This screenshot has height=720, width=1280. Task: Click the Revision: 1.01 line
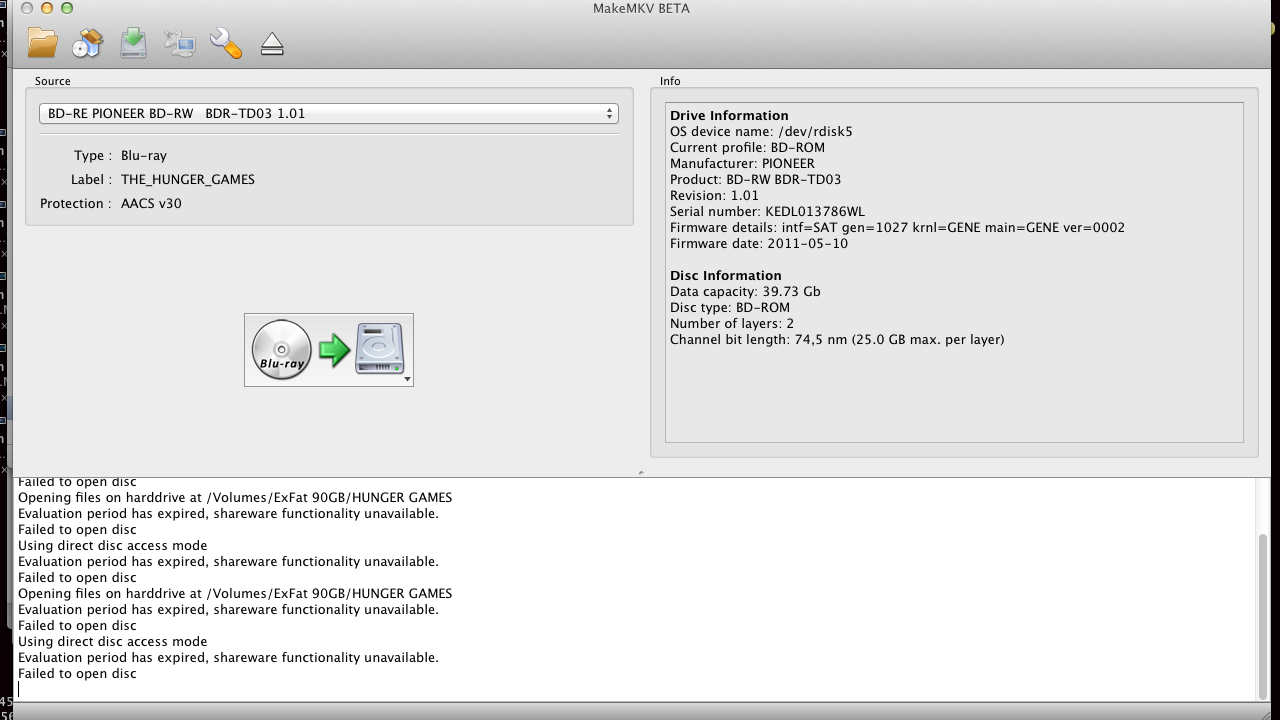click(x=714, y=196)
